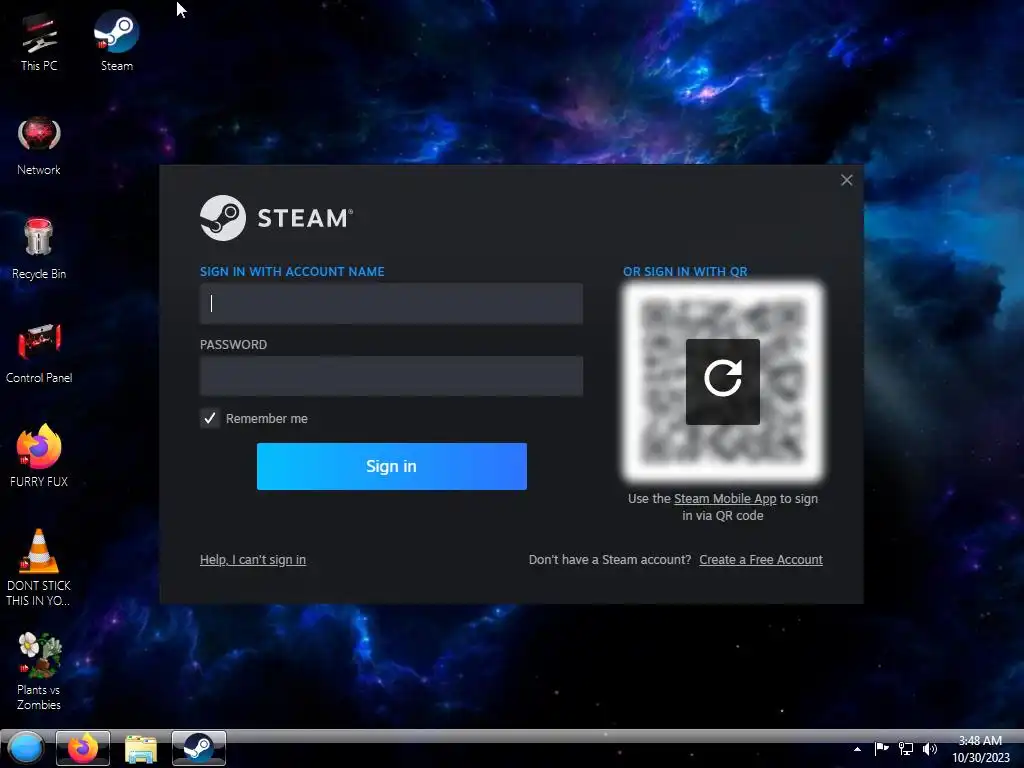This screenshot has height=768, width=1024.
Task: Click the Sign in button
Action: tap(392, 466)
